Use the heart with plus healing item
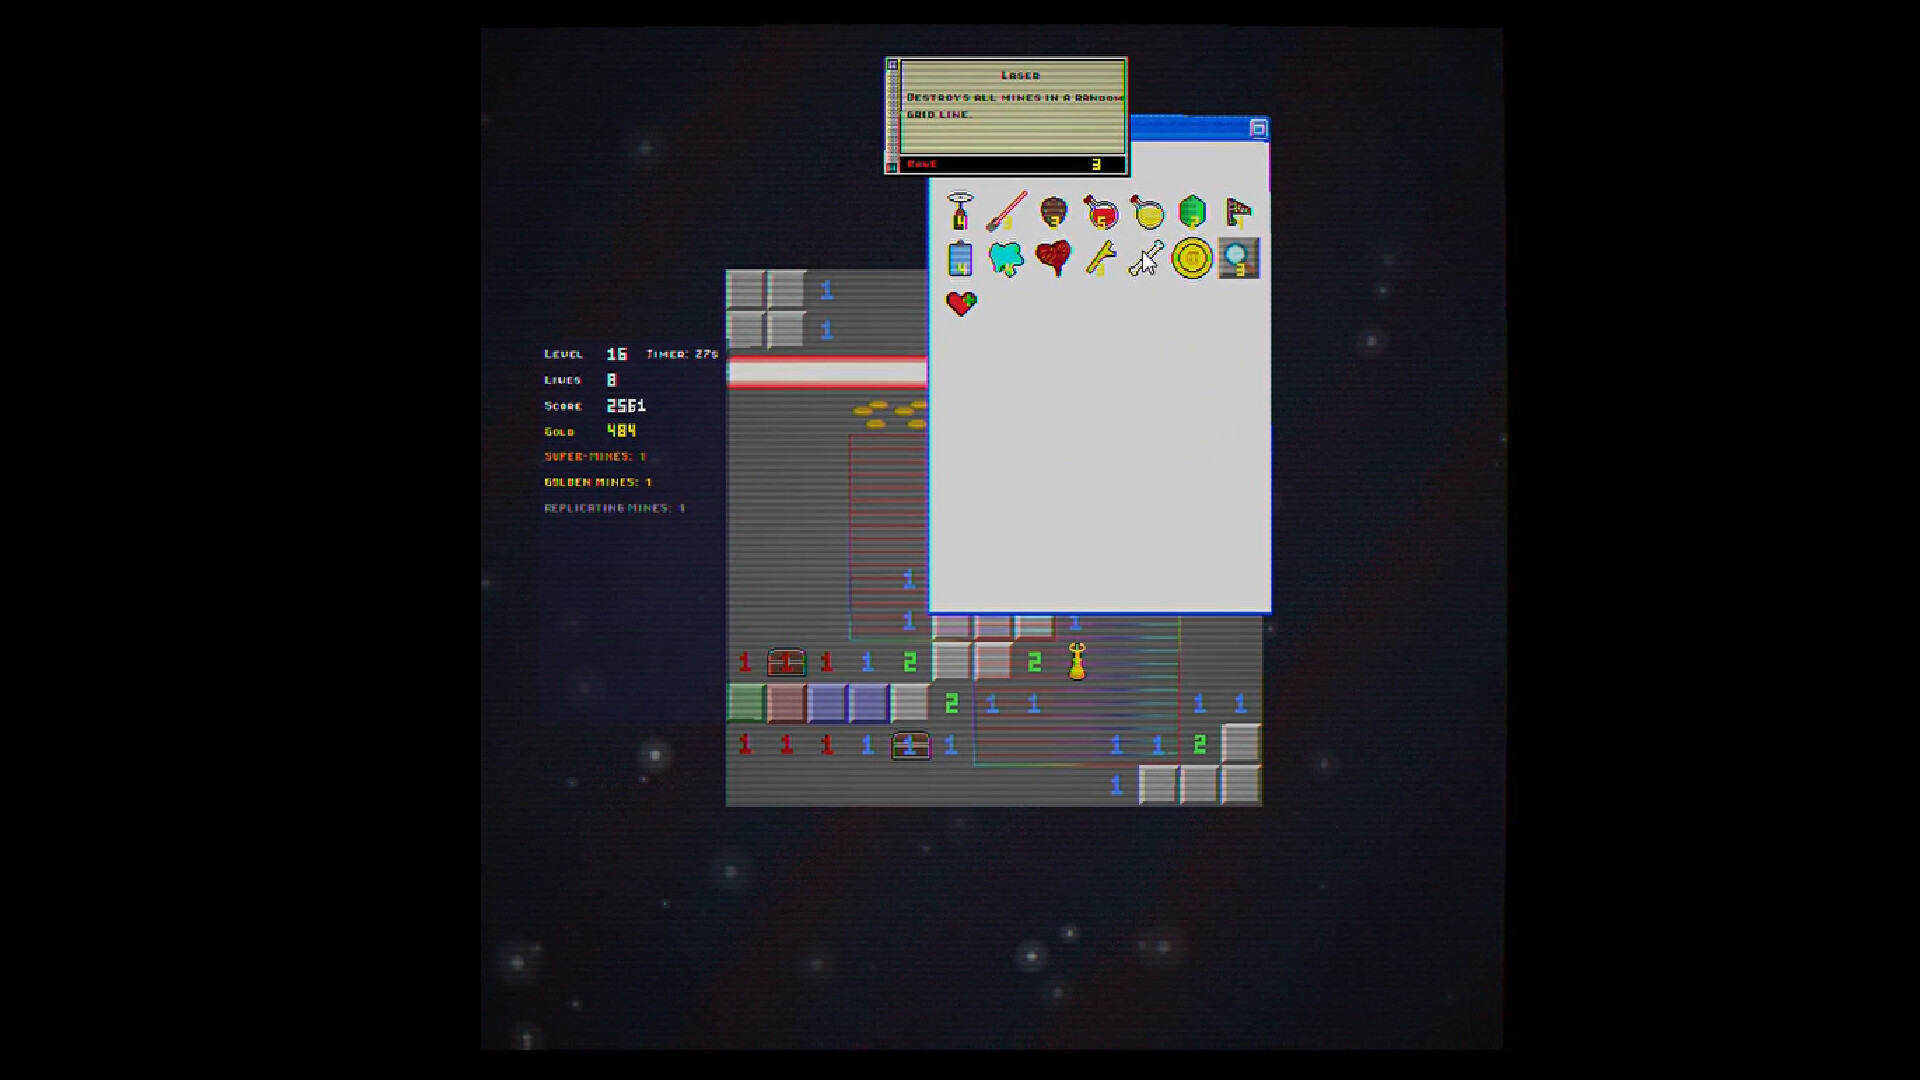The image size is (1920, 1080). pyautogui.click(x=962, y=303)
